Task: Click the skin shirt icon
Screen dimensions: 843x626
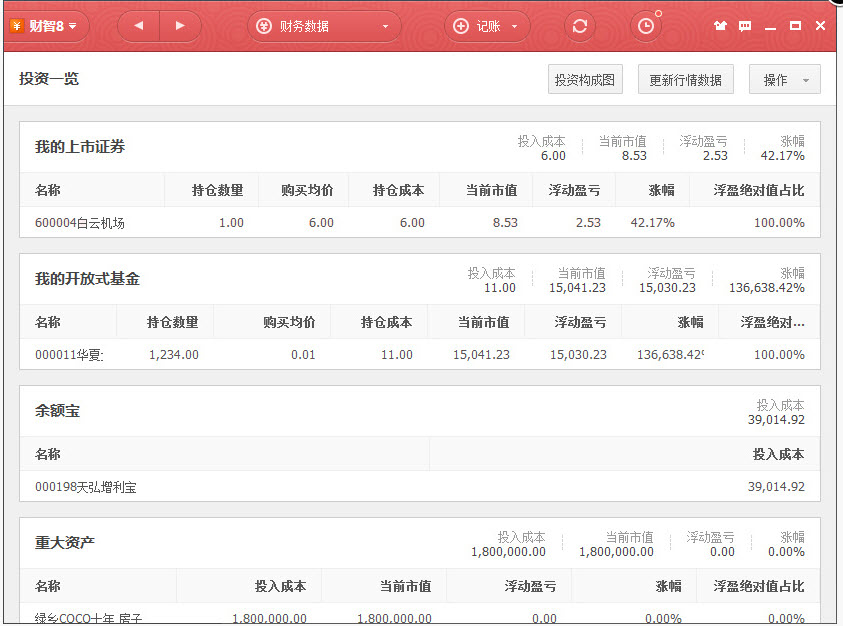Action: [x=720, y=26]
